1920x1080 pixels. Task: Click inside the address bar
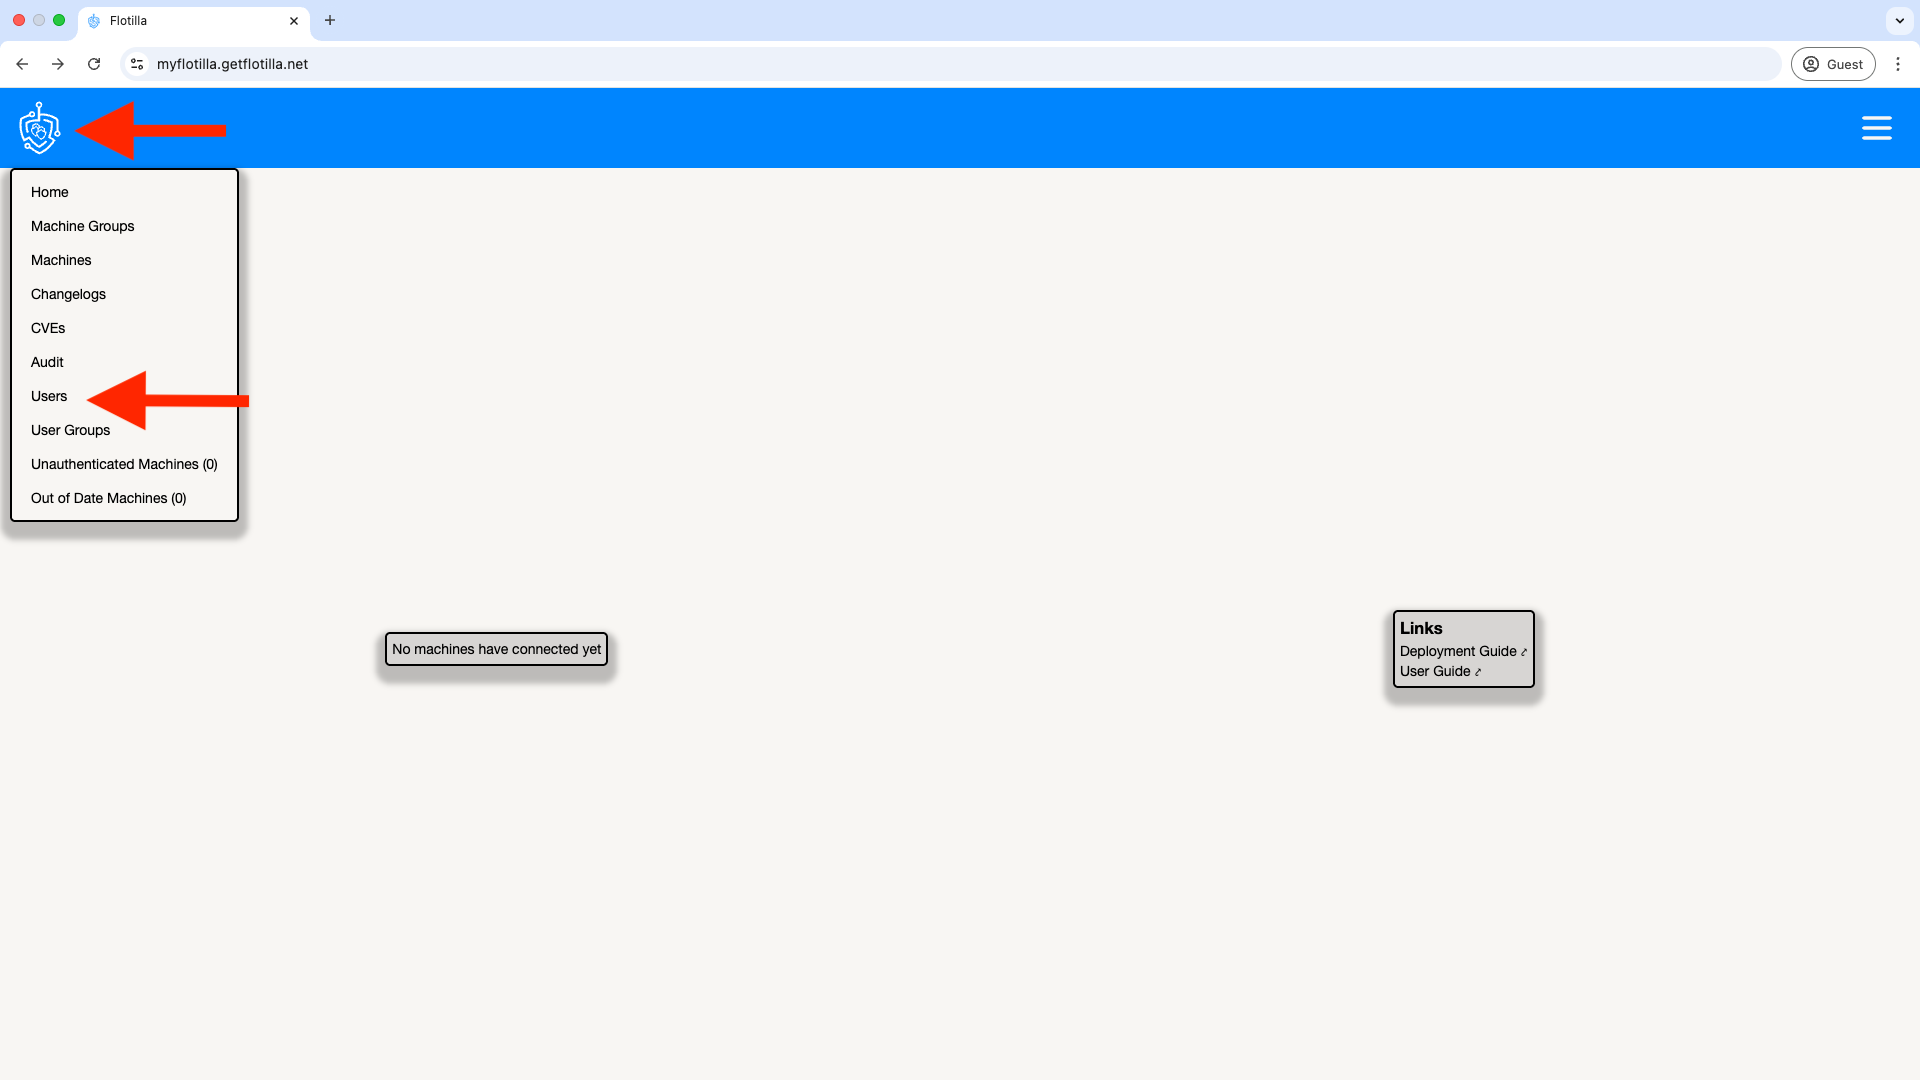pos(600,63)
